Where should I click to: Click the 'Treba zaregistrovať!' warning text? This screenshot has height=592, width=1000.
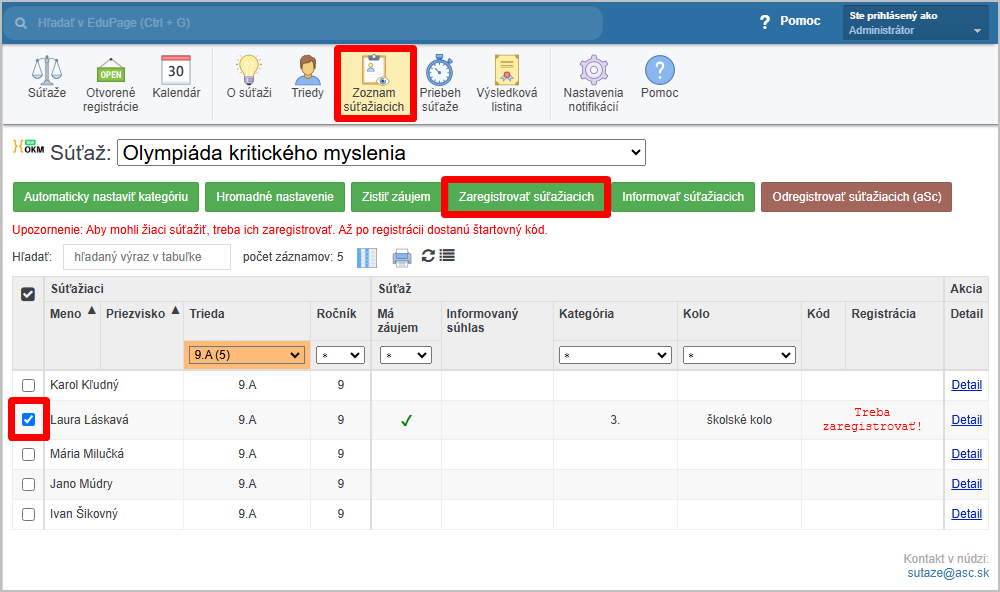(x=872, y=419)
